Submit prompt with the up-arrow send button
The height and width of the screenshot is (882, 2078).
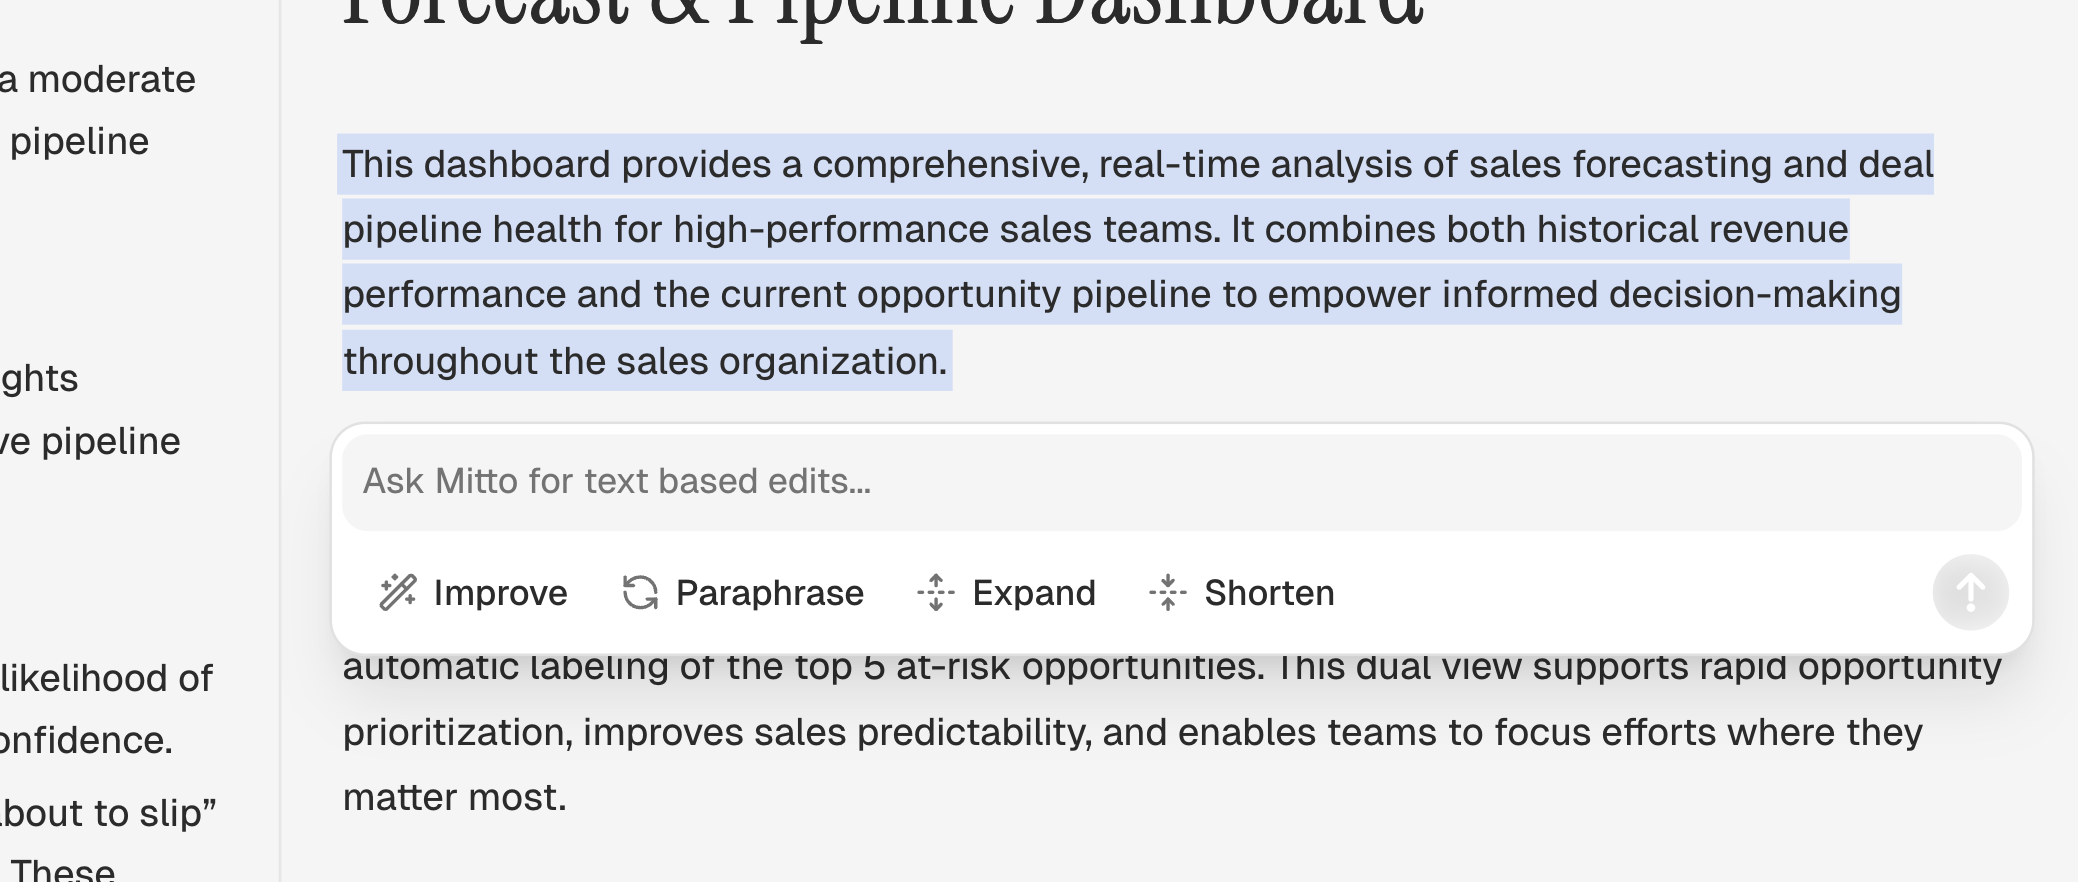pyautogui.click(x=1970, y=592)
